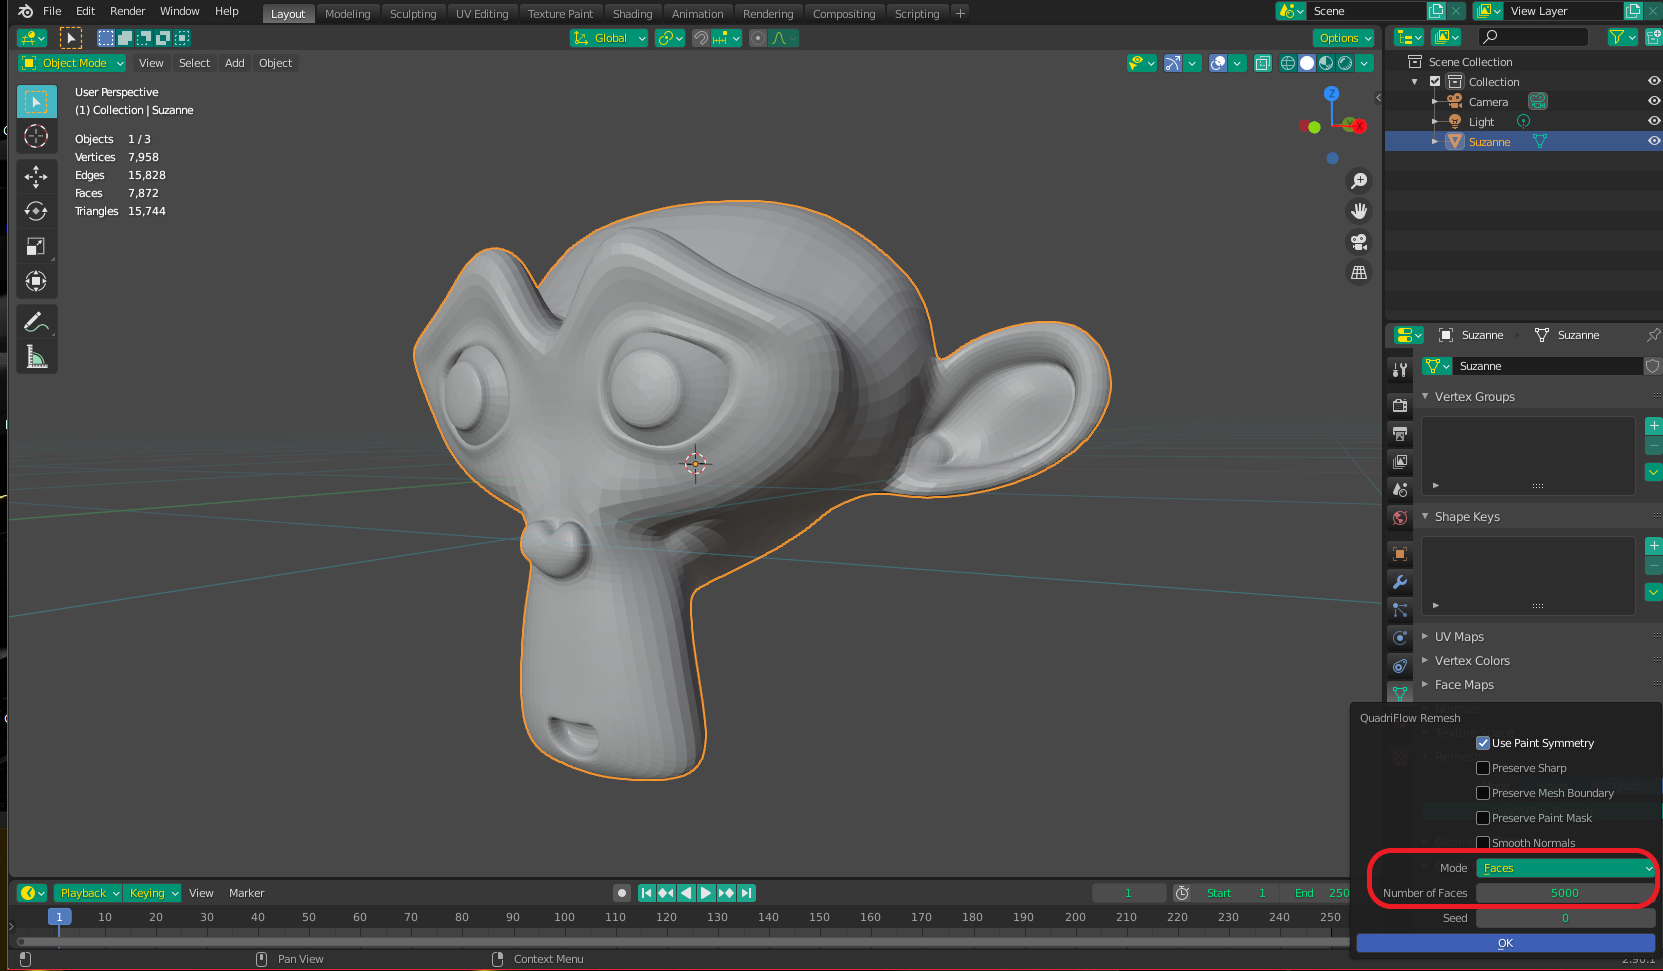
Task: Open the Output properties printer tab
Action: (x=1400, y=433)
